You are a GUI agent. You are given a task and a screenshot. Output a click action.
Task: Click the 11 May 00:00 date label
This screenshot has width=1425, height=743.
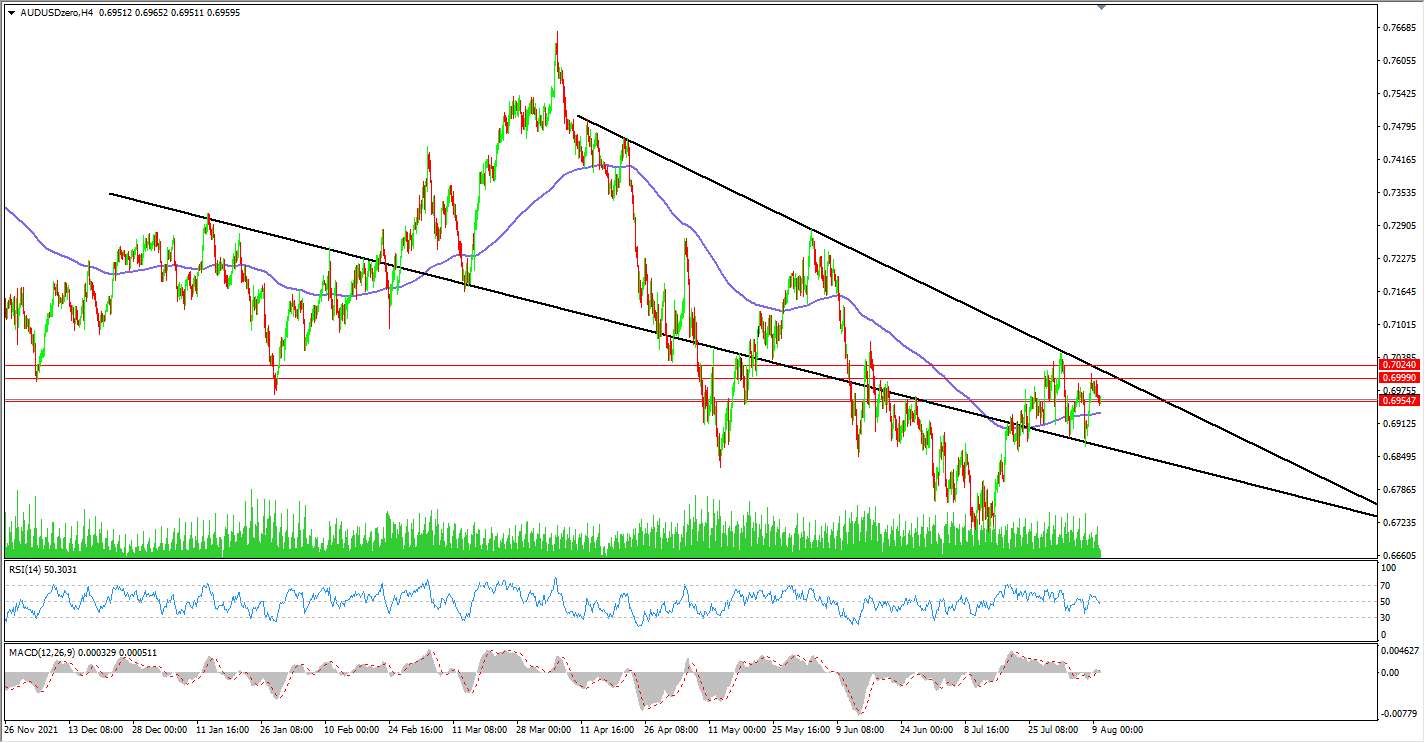click(735, 729)
